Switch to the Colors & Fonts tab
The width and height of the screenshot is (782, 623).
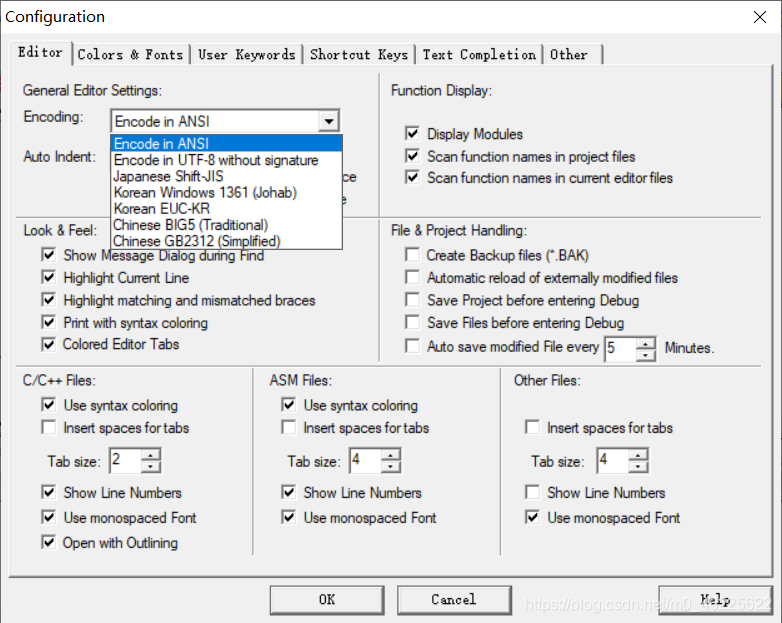coord(131,54)
